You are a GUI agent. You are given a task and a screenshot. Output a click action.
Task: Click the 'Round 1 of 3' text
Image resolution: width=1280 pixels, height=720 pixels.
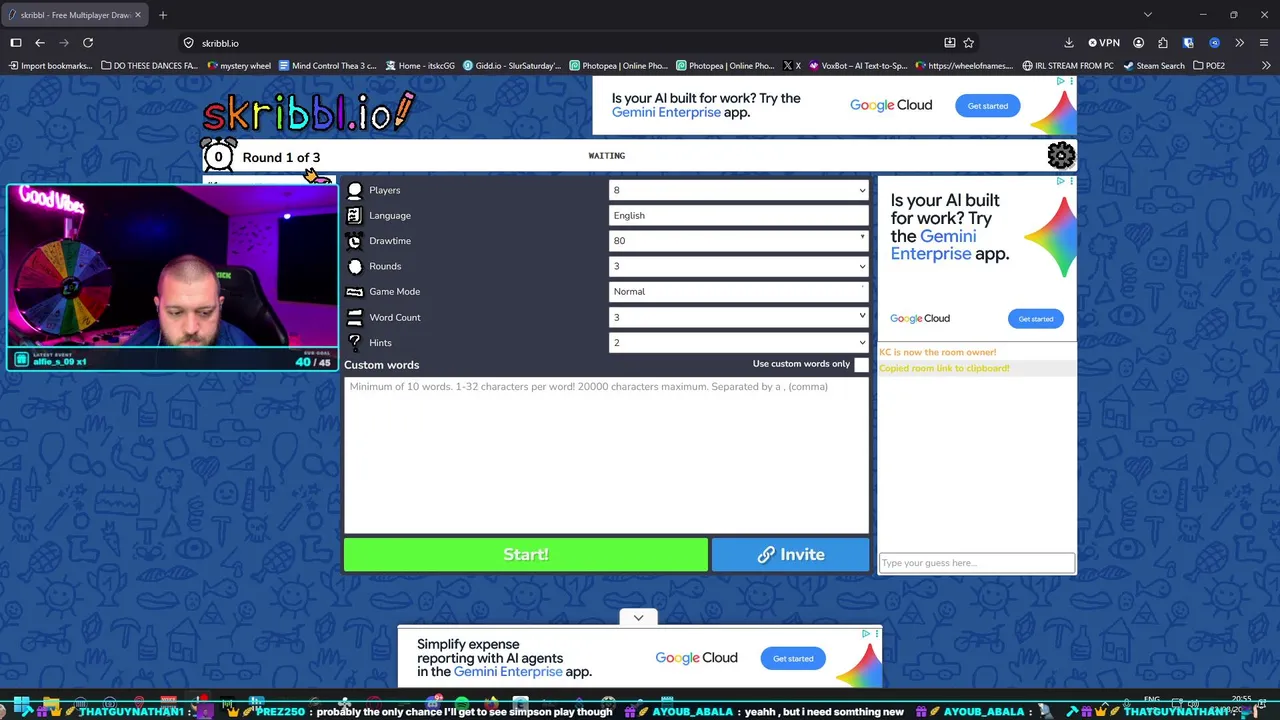[281, 157]
